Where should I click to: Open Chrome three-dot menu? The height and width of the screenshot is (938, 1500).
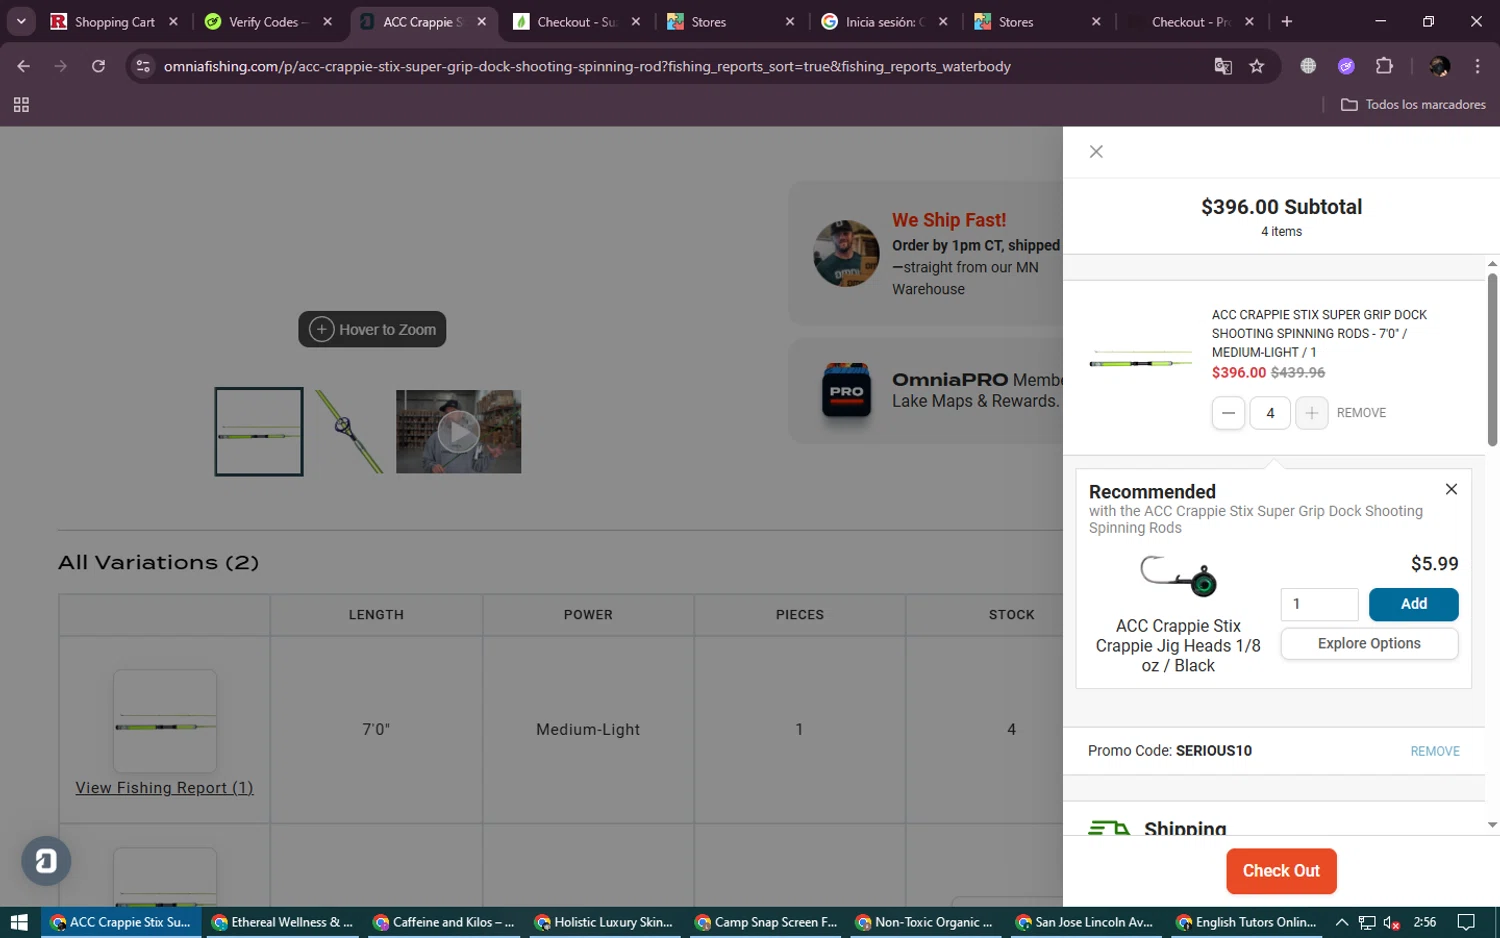pos(1477,66)
